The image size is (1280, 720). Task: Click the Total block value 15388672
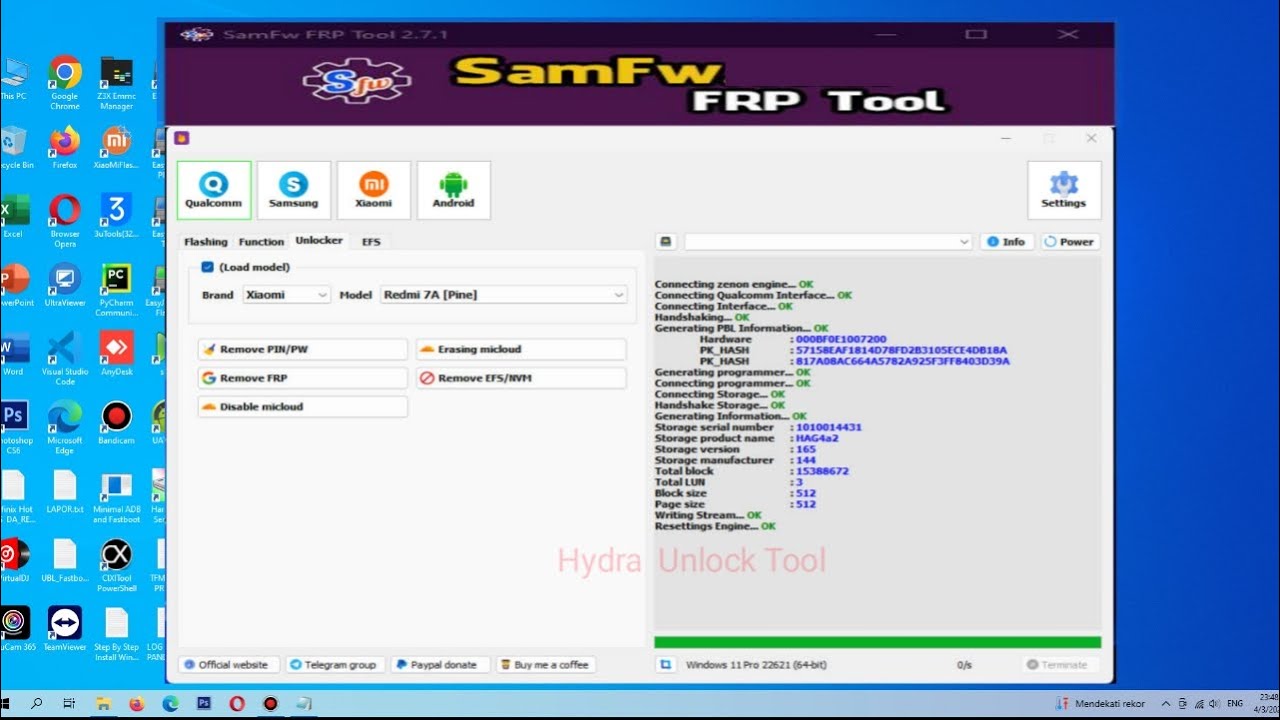click(x=822, y=471)
